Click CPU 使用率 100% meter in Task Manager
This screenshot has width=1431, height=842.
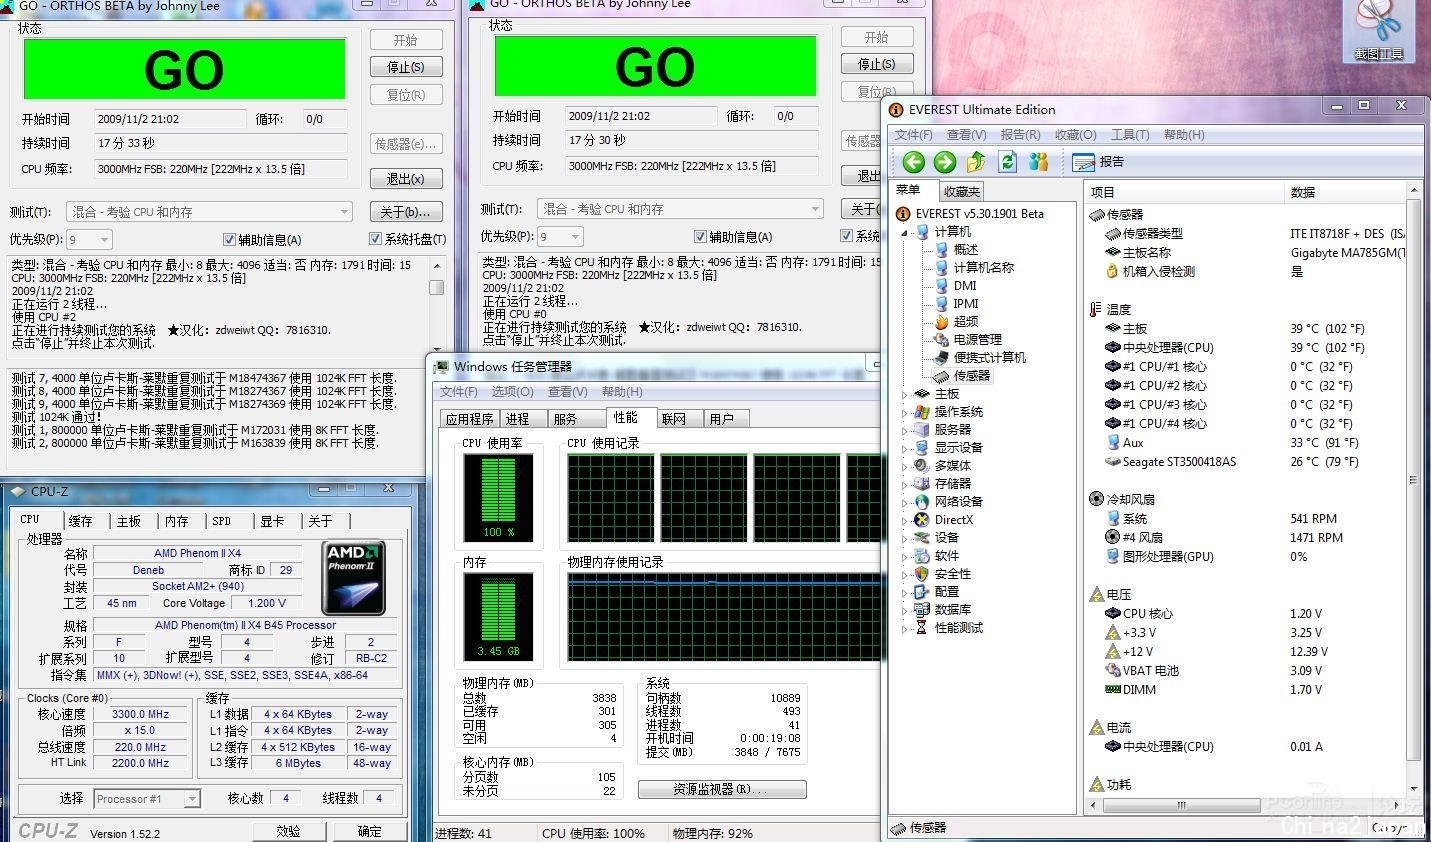click(x=498, y=497)
